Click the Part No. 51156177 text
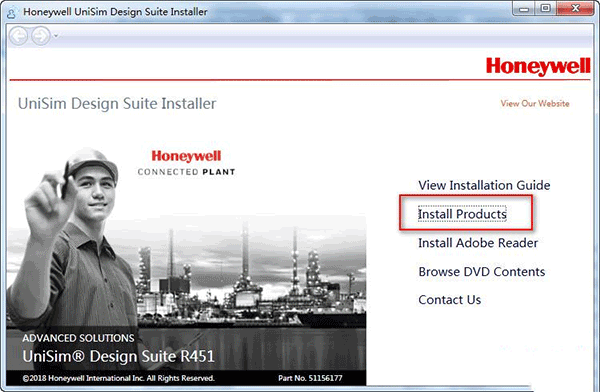The image size is (600, 392). pos(310,378)
